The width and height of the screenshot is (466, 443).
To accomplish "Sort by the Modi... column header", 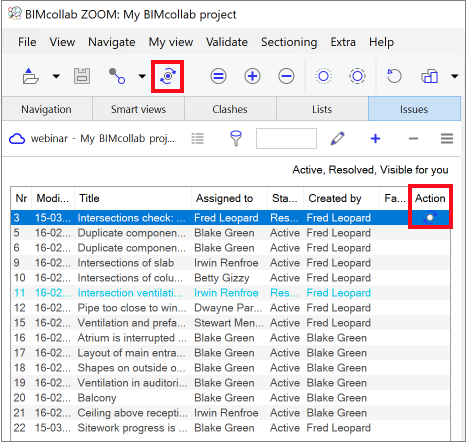I will point(53,198).
